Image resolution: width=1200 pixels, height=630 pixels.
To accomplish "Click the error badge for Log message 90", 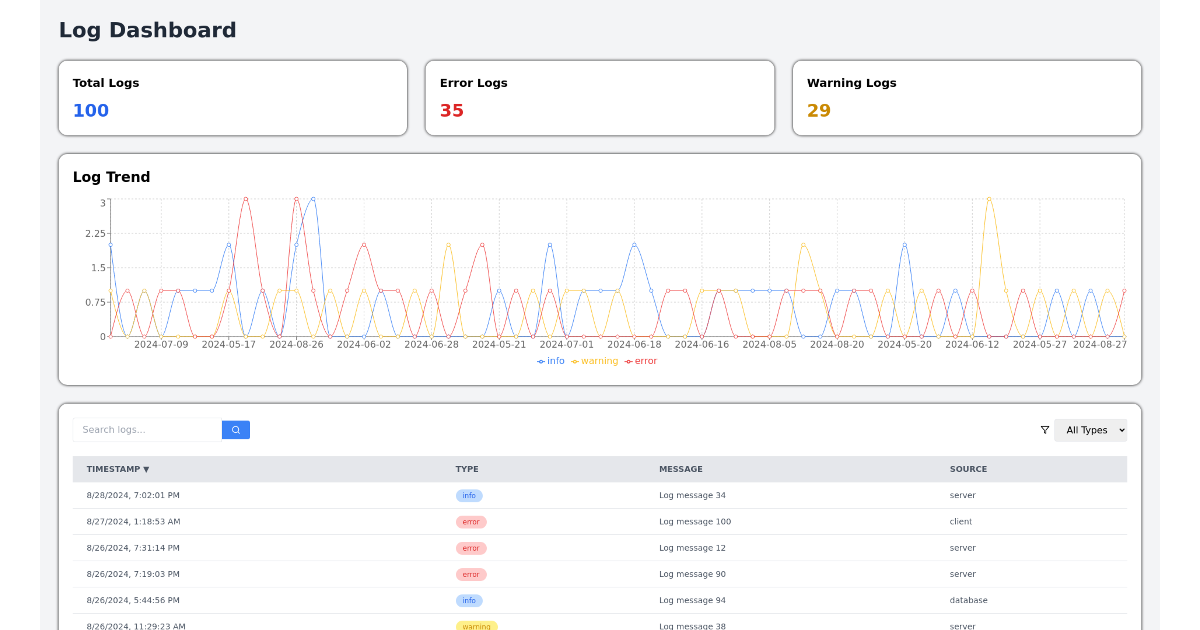I will tap(471, 574).
